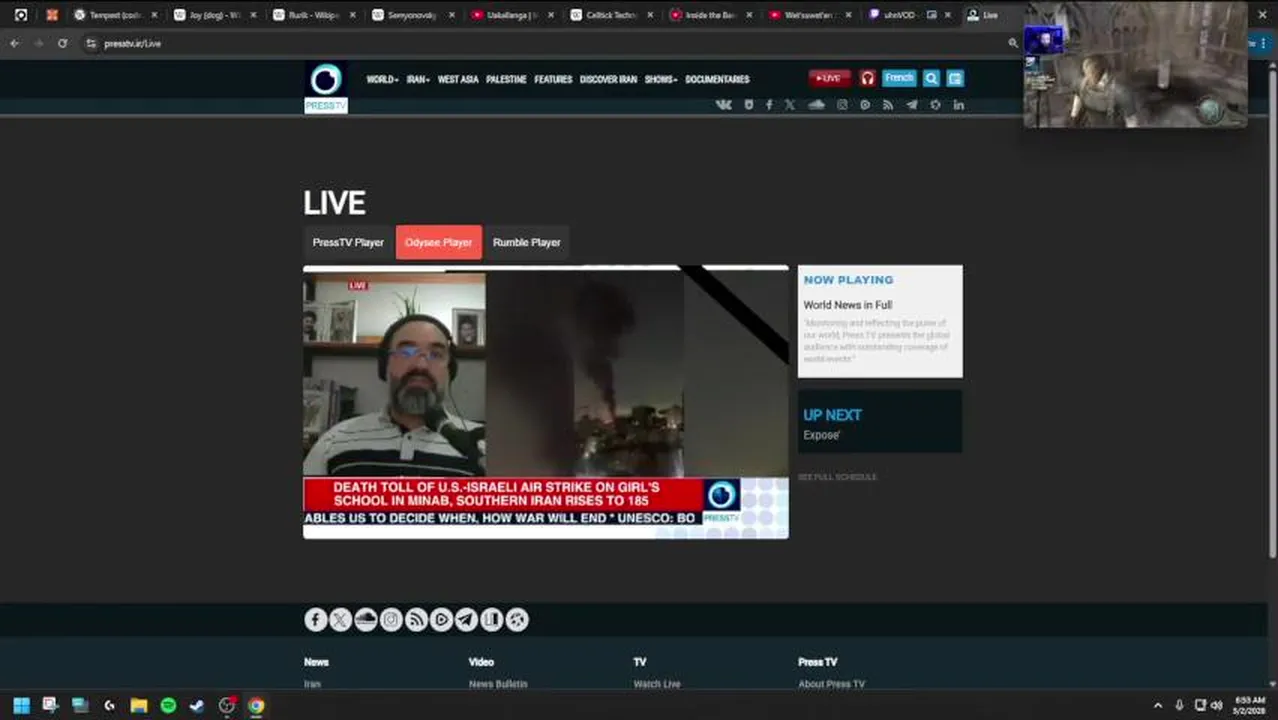Open the VK social icon in header
The image size is (1278, 720).
(724, 105)
